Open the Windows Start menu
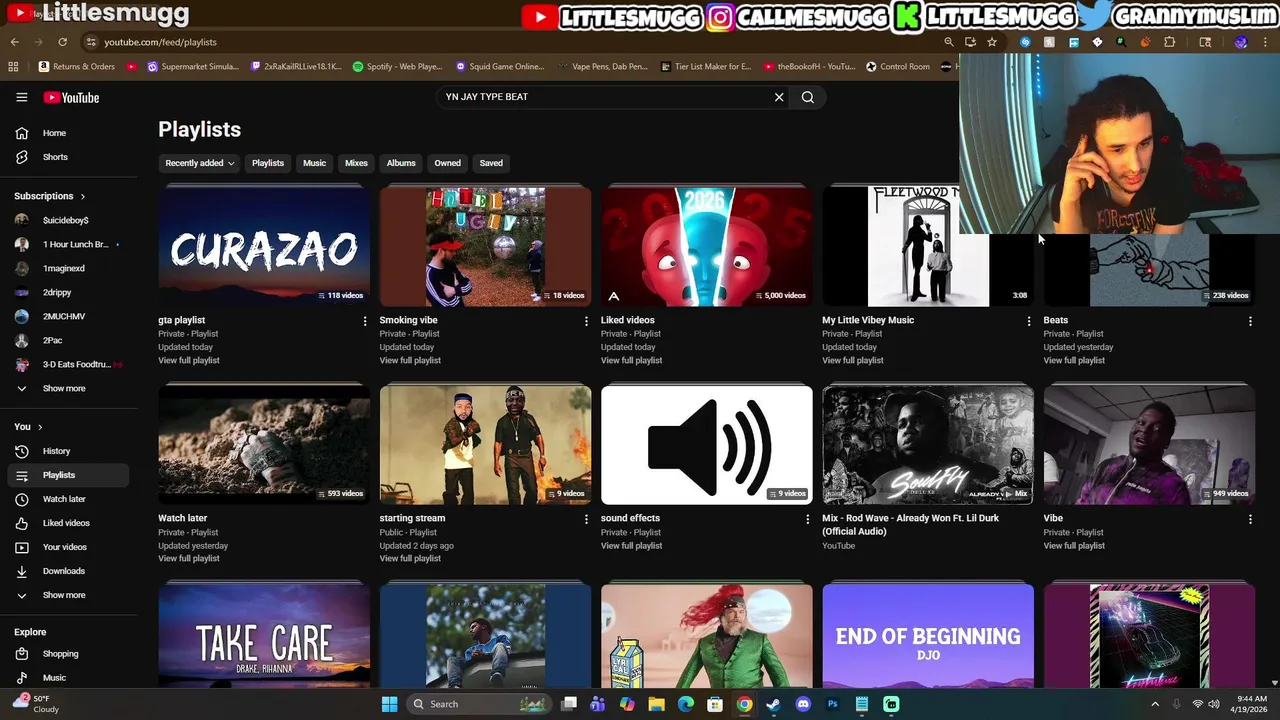Screen dimensions: 1280x720 point(389,704)
